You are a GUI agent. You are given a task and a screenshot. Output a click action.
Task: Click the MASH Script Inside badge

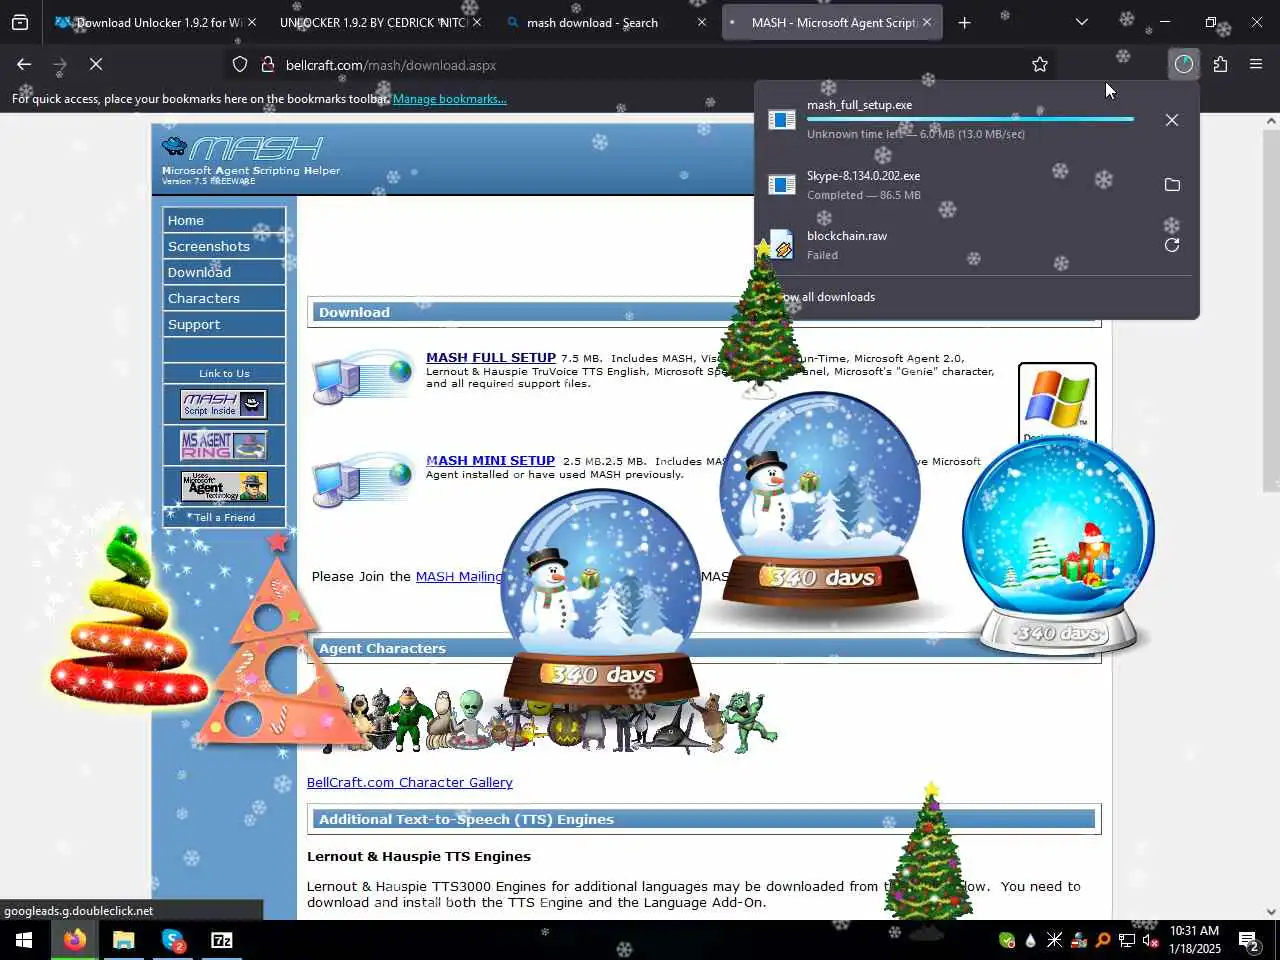pos(224,404)
